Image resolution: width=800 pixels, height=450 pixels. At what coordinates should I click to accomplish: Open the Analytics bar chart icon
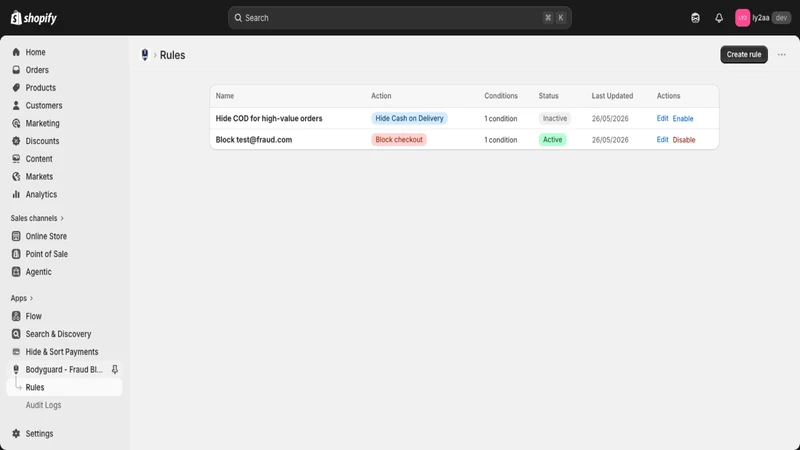pyautogui.click(x=16, y=194)
